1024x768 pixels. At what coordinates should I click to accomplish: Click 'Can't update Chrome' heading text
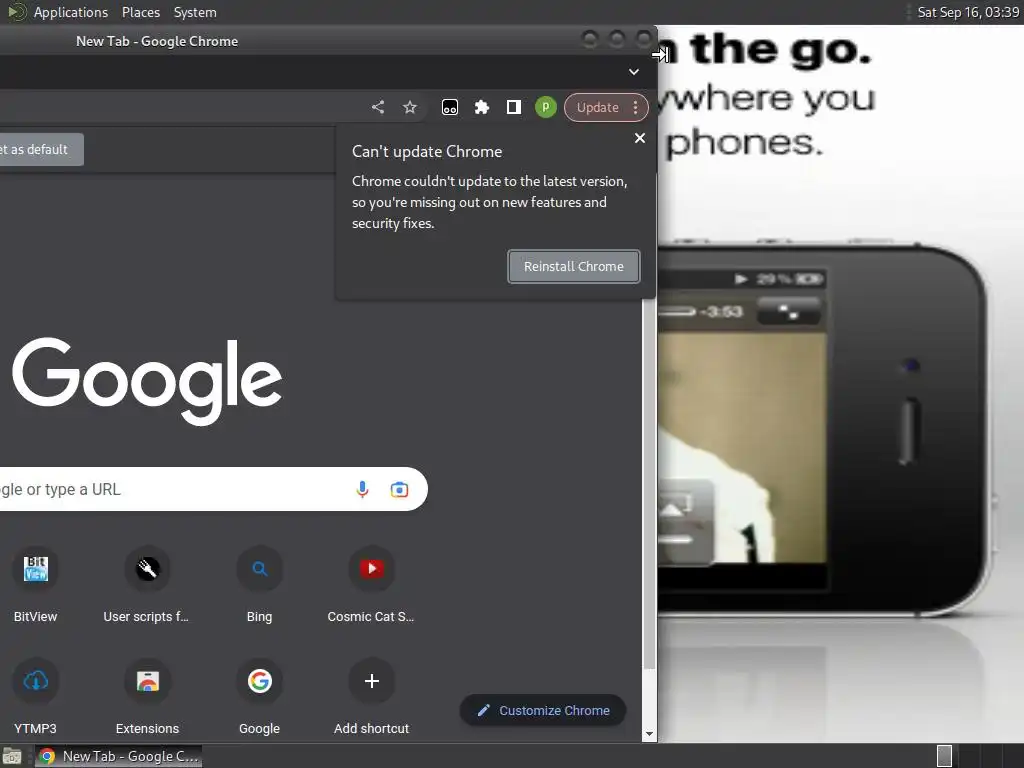[x=427, y=152]
